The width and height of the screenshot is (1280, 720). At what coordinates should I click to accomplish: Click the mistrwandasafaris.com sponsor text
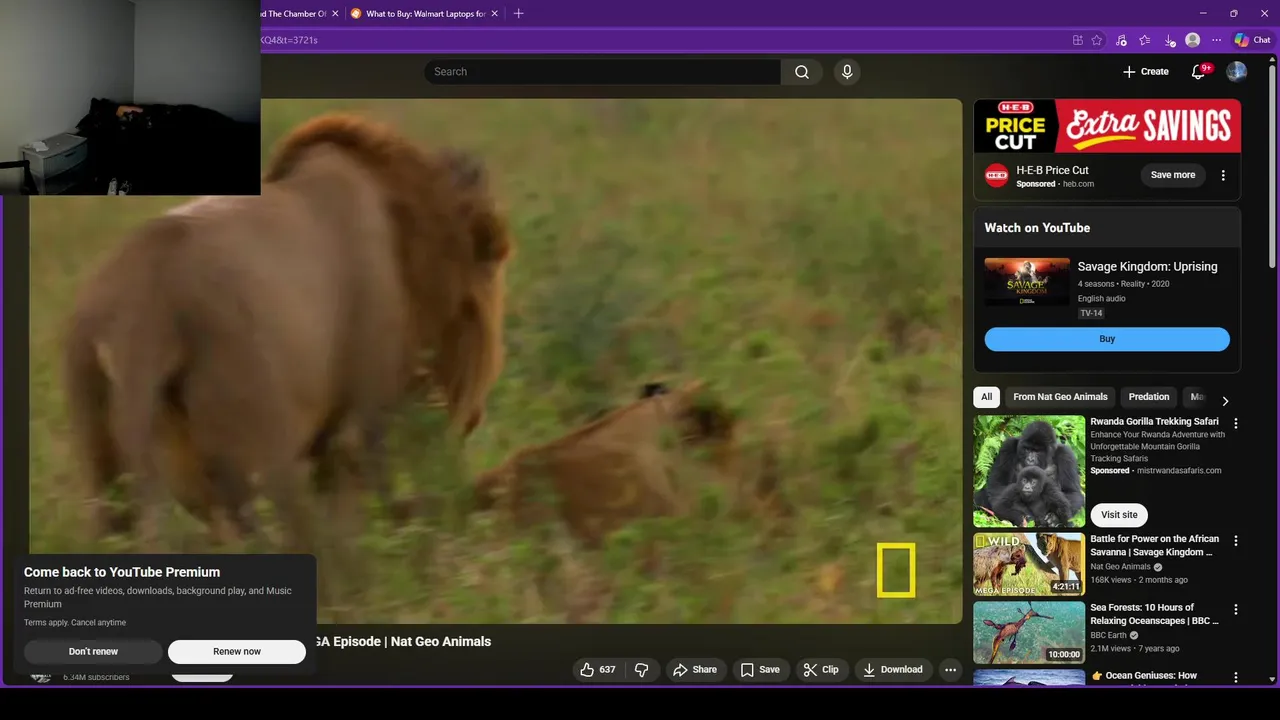1179,470
